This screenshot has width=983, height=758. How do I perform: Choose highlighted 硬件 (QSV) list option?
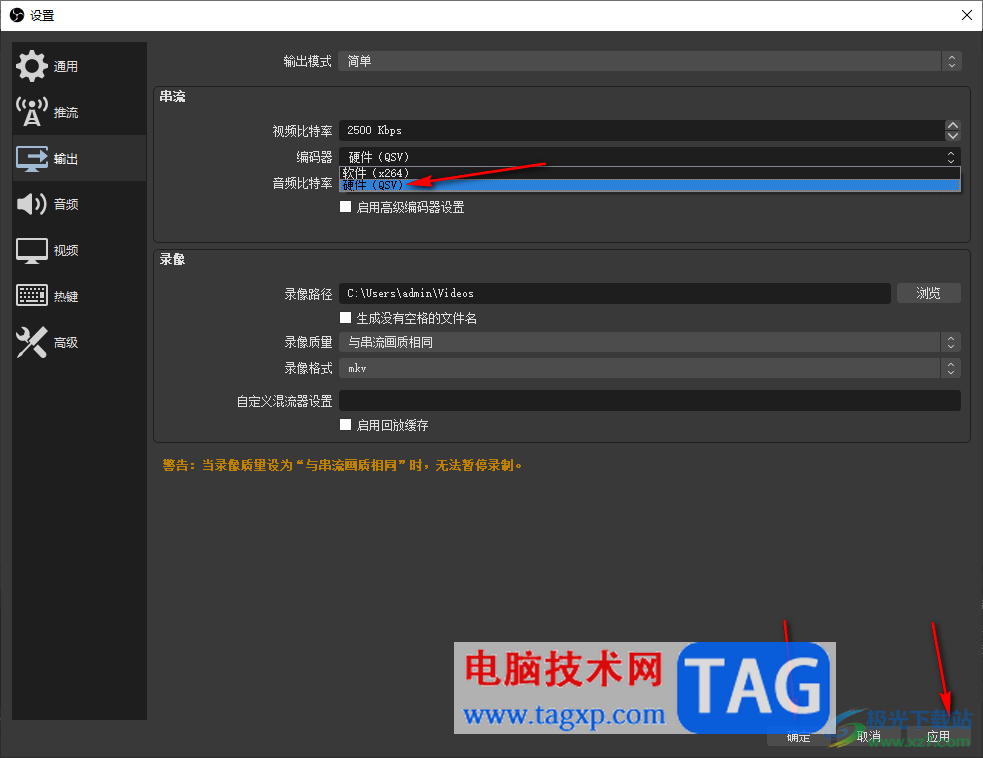click(649, 185)
